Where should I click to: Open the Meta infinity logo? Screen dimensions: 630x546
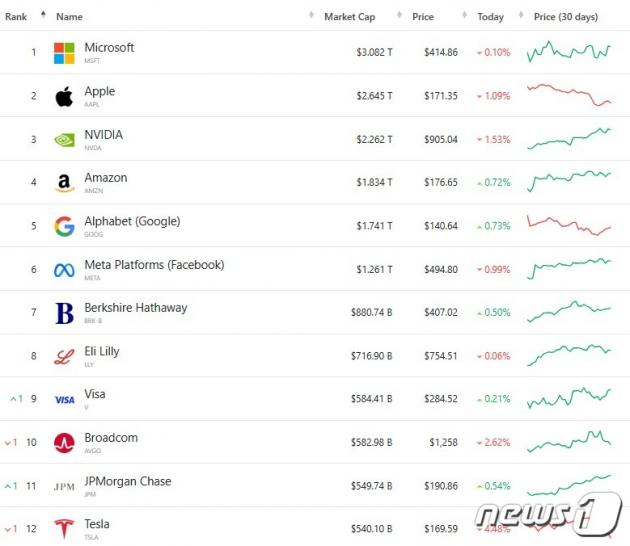(x=64, y=270)
